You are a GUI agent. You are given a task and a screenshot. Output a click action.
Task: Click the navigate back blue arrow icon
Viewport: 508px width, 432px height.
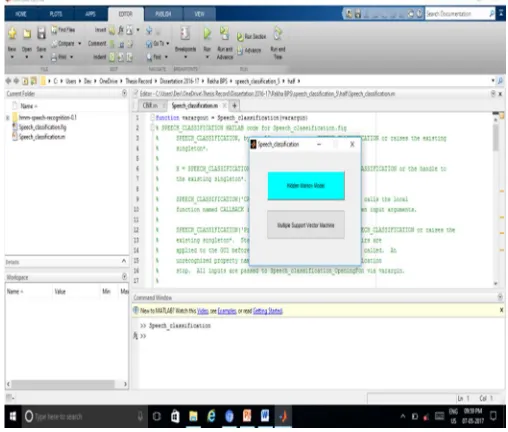pos(149,30)
